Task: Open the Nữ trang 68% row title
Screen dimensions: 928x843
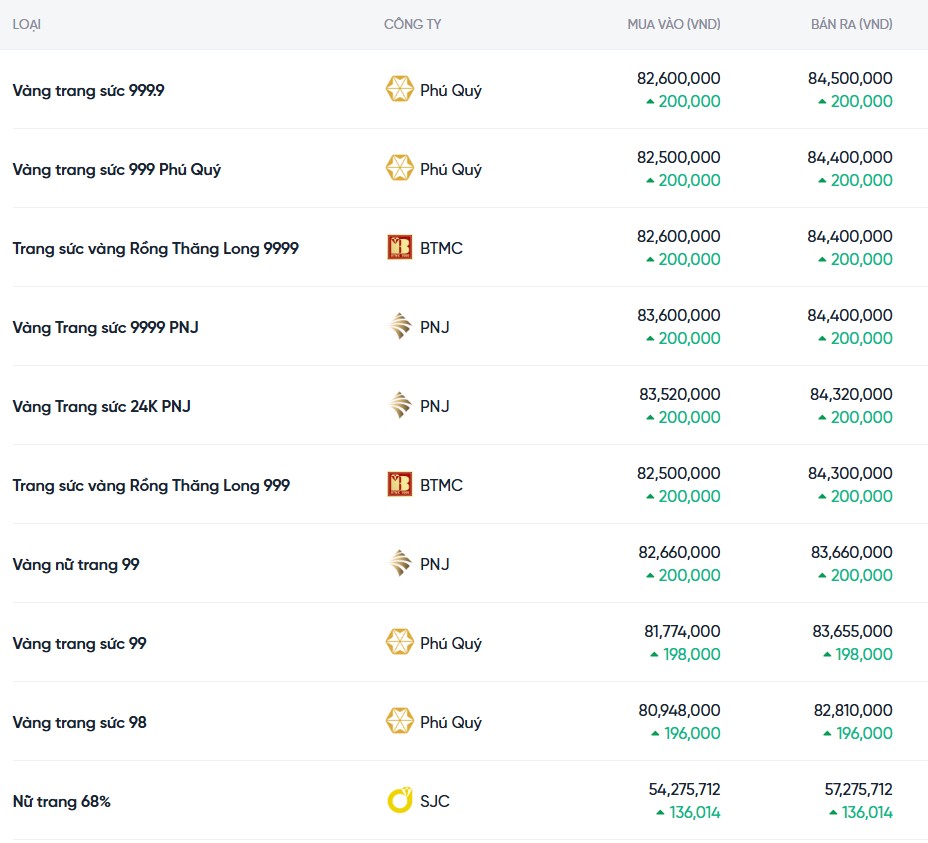Action: (61, 801)
